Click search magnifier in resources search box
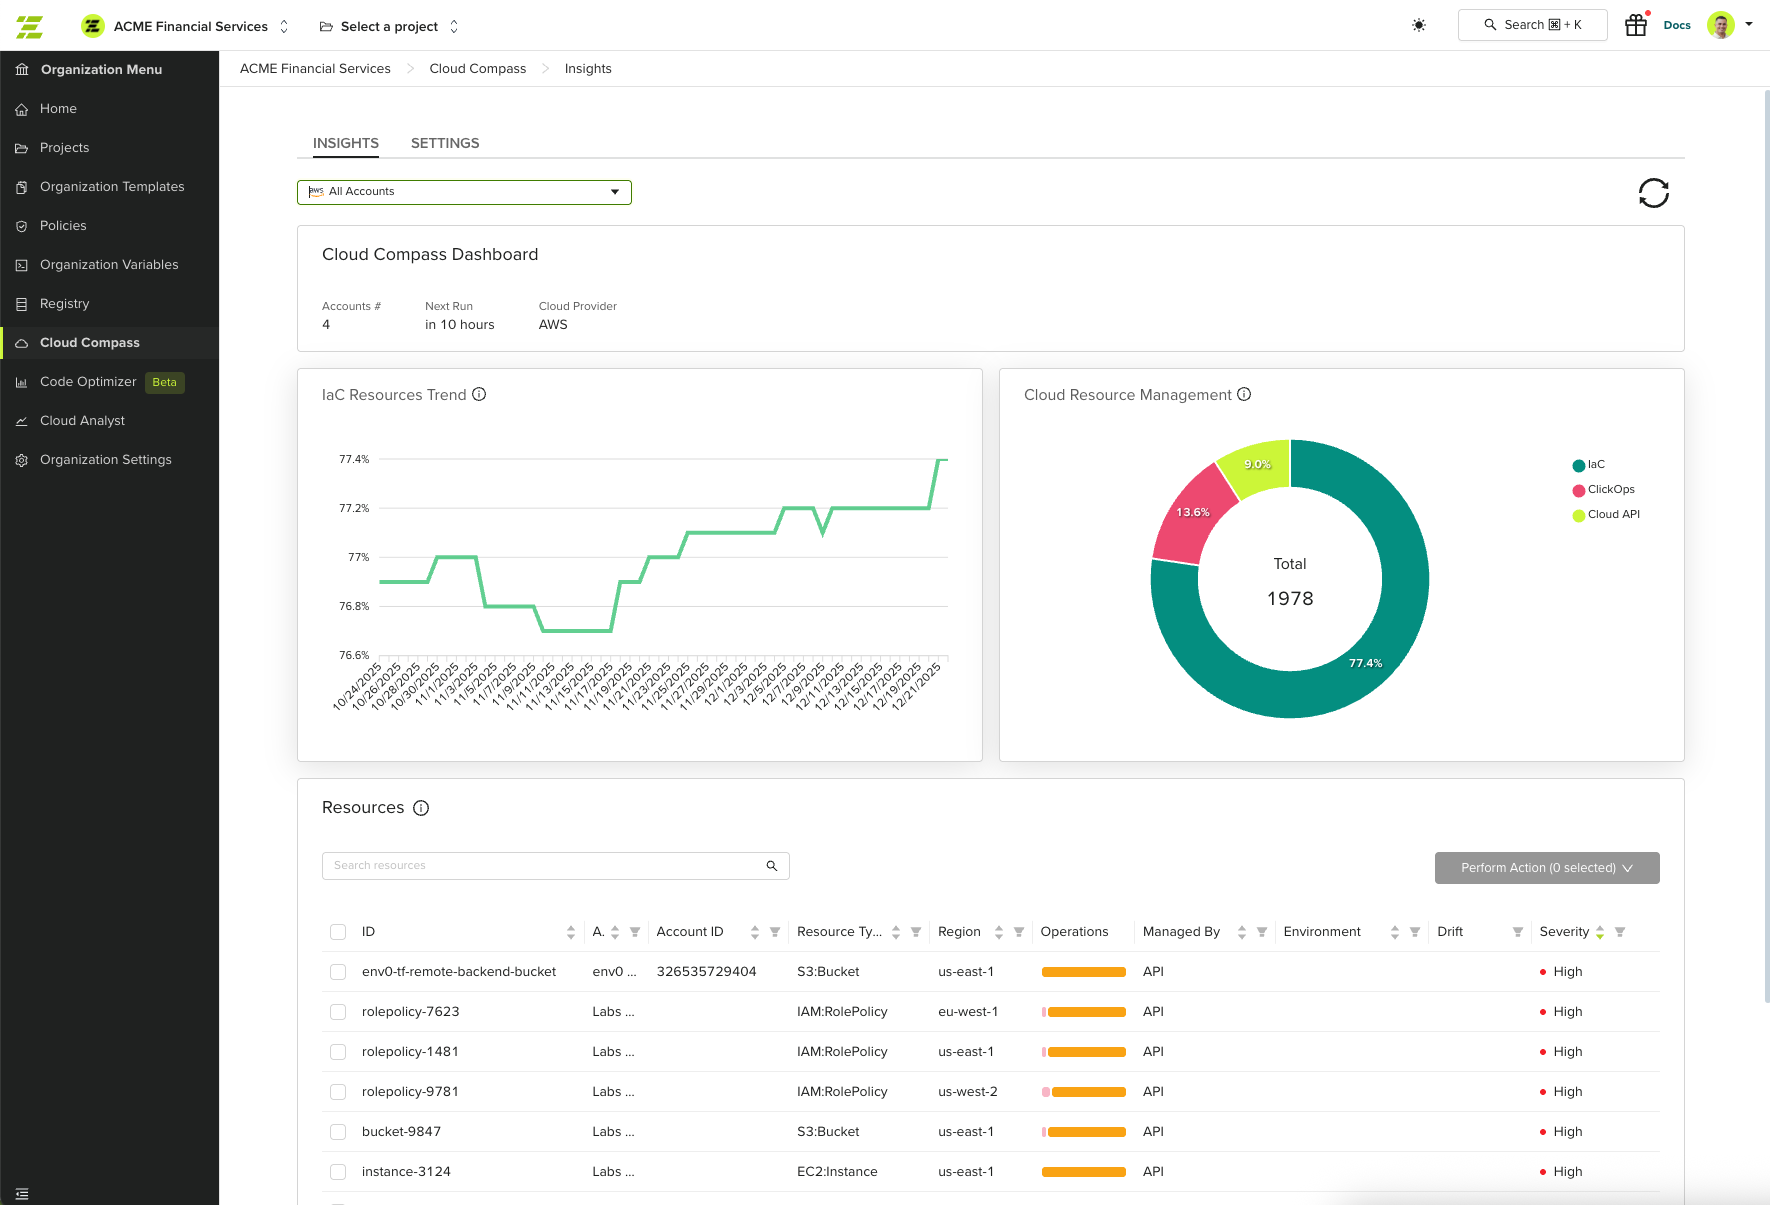The image size is (1770, 1205). pyautogui.click(x=772, y=866)
